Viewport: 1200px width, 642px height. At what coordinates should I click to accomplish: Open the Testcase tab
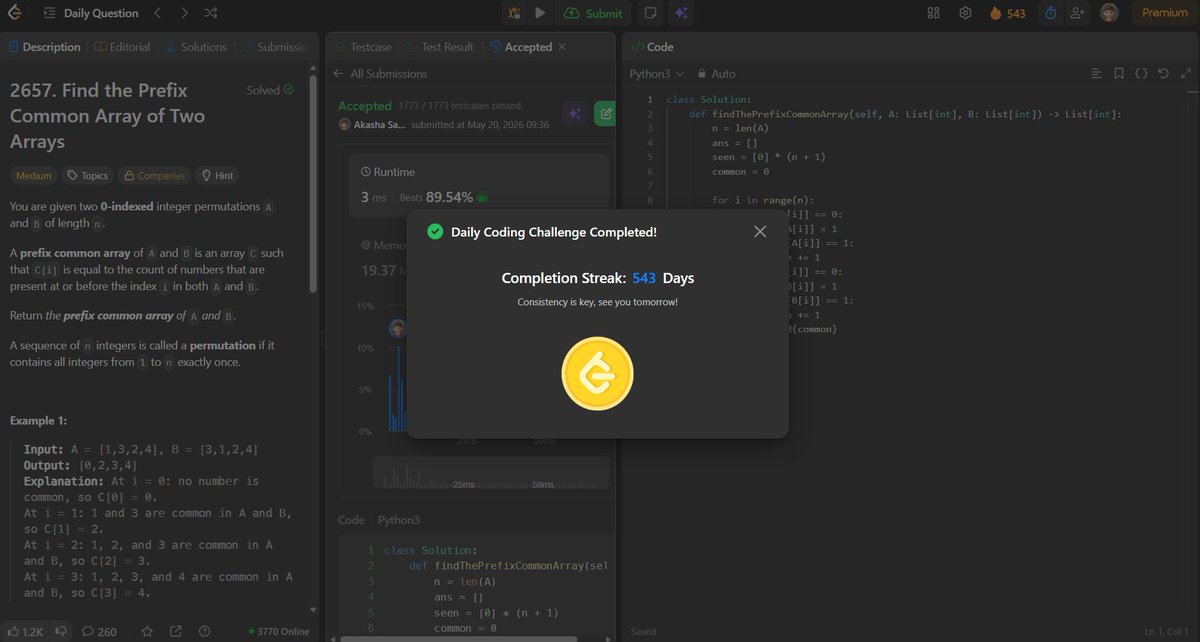[363, 47]
